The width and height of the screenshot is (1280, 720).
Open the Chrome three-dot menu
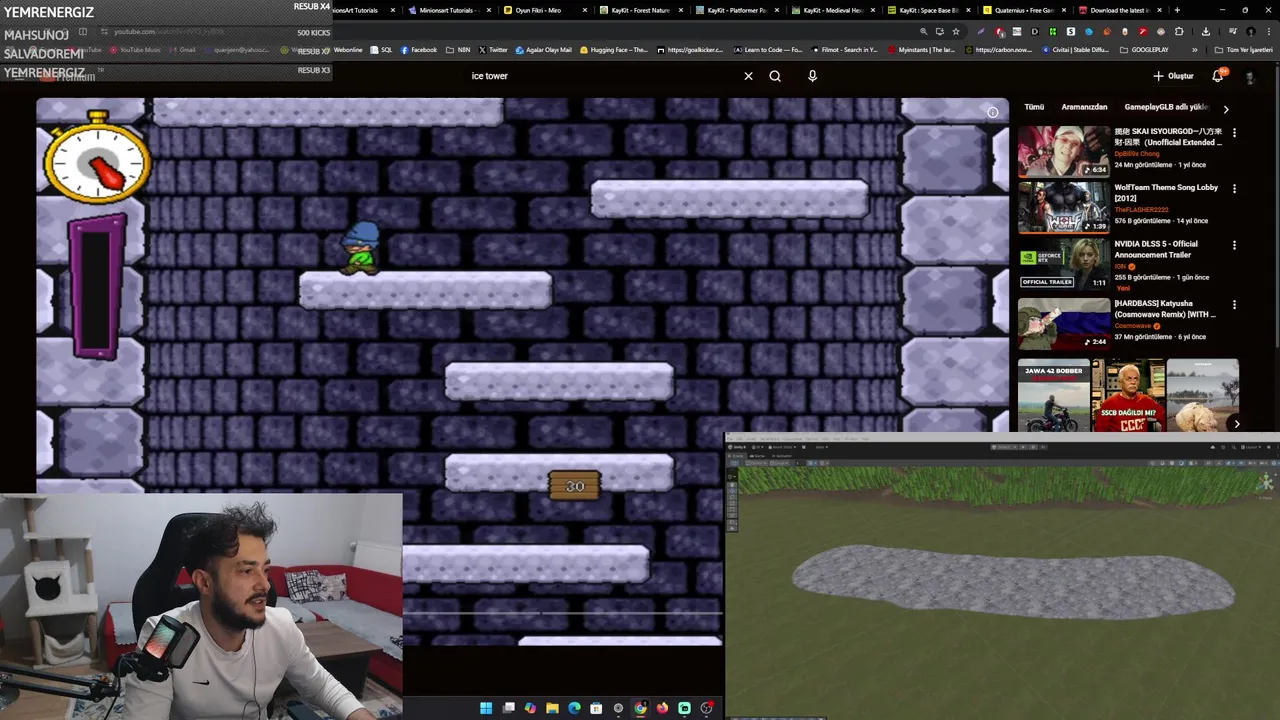1269,32
